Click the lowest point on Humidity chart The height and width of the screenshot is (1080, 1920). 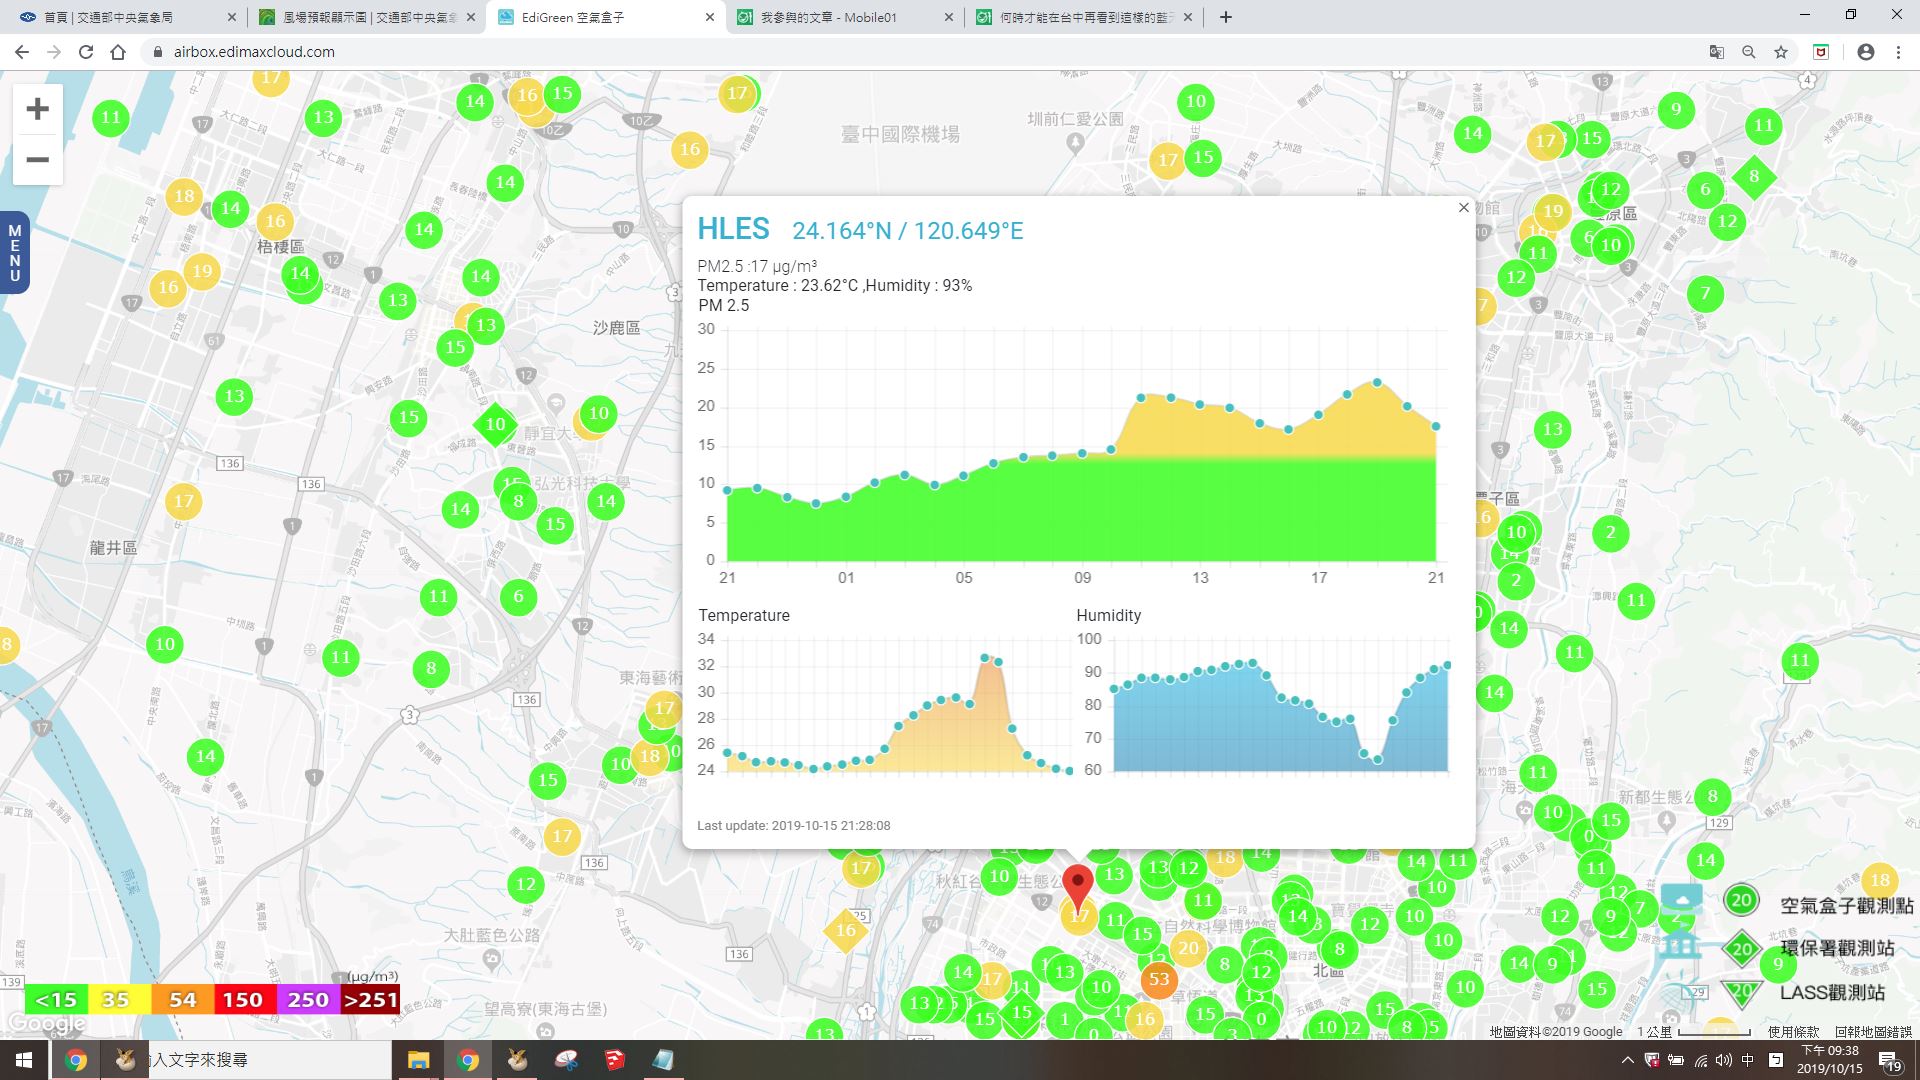coord(1378,760)
